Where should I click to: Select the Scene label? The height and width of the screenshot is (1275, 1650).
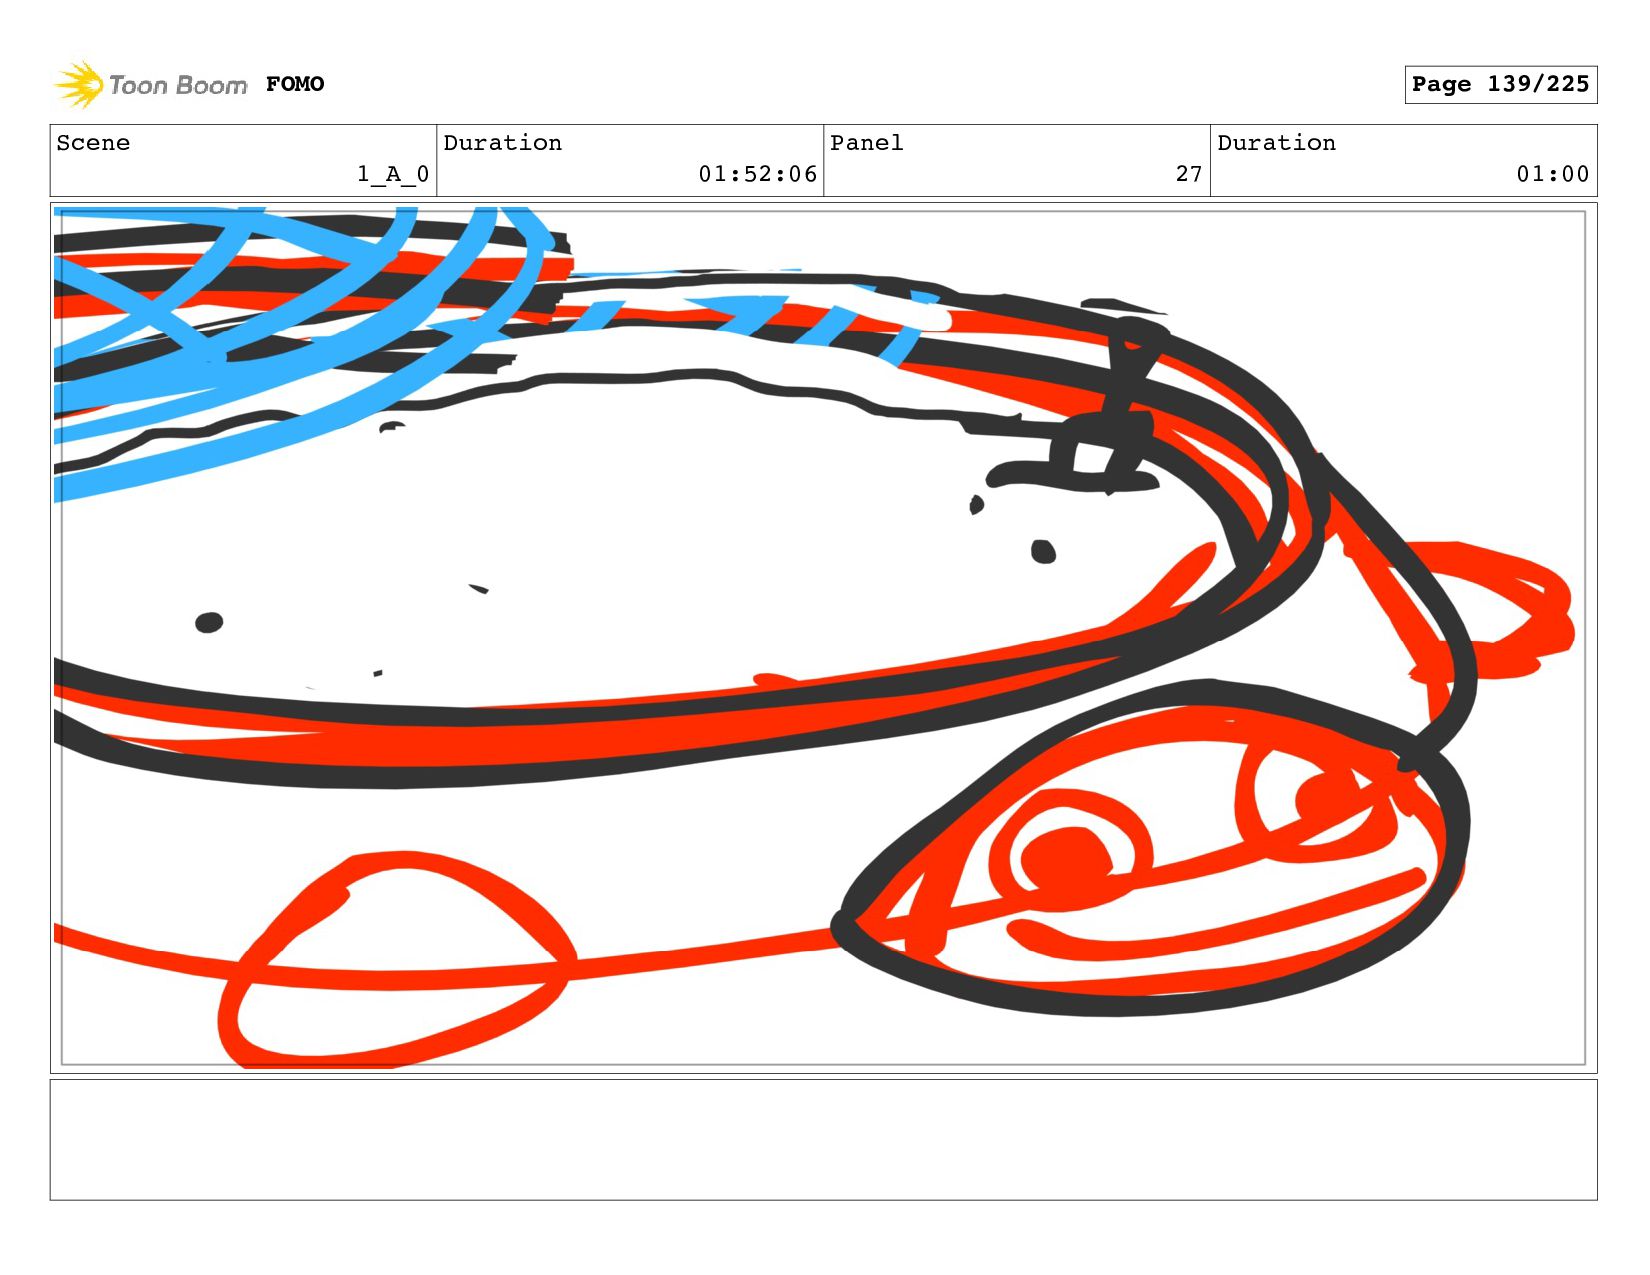click(93, 143)
